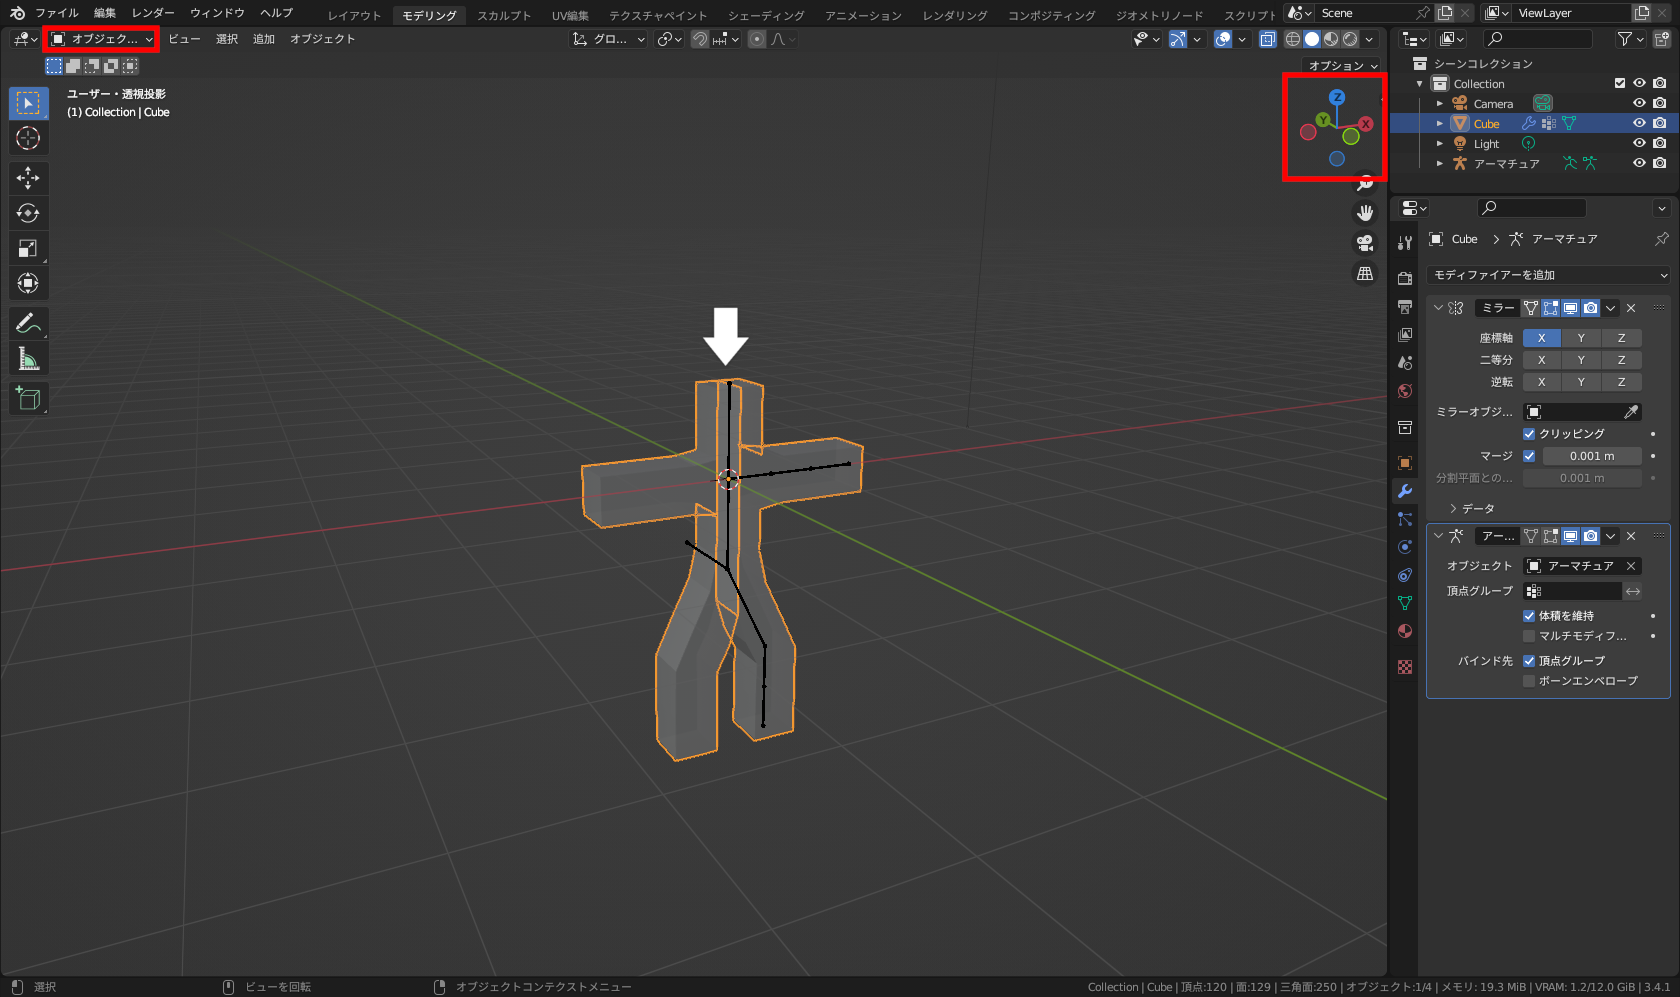This screenshot has height=997, width=1680.
Task: Click the hand pan-view gizmo
Action: point(1365,213)
